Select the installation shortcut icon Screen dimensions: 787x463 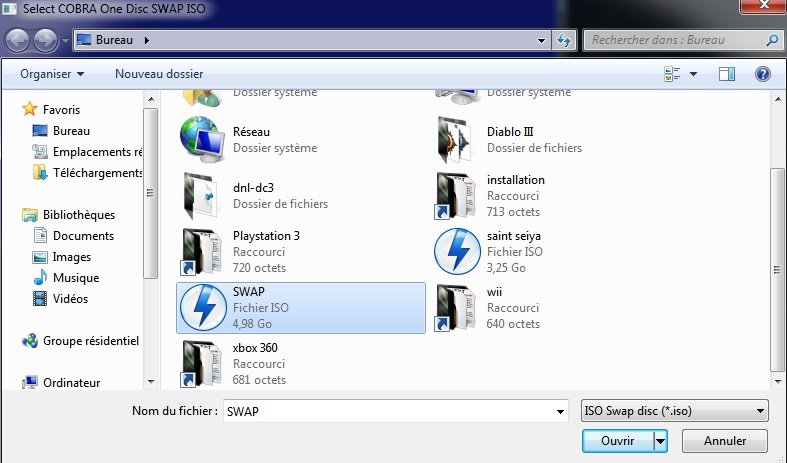[x=457, y=195]
